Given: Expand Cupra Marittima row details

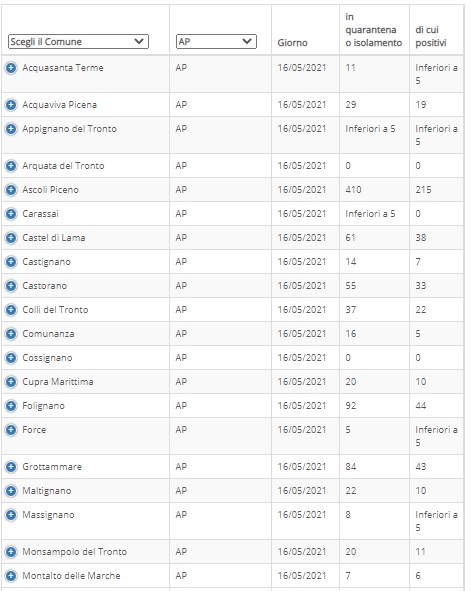Looking at the screenshot, I should (x=11, y=382).
